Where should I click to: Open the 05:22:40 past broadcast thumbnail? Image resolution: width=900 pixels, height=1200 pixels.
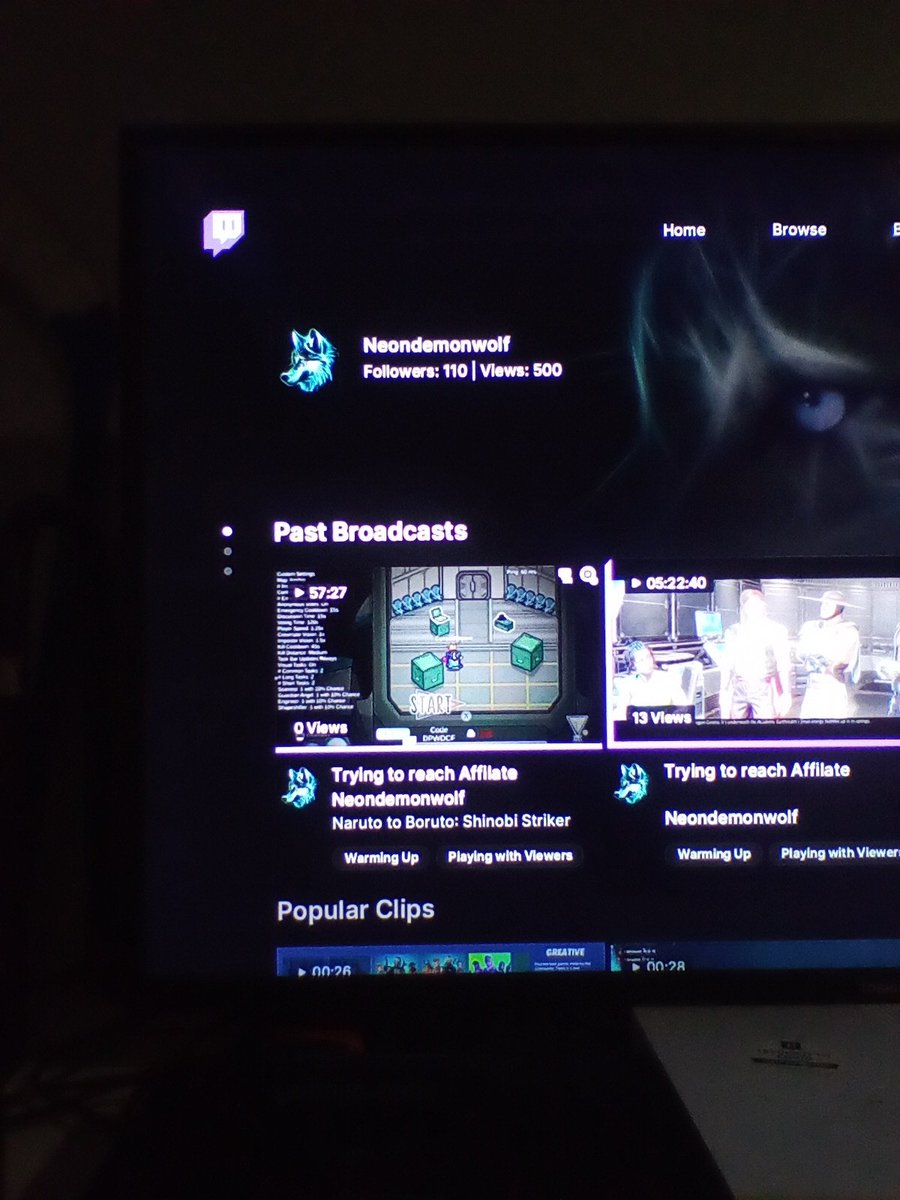pyautogui.click(x=755, y=652)
